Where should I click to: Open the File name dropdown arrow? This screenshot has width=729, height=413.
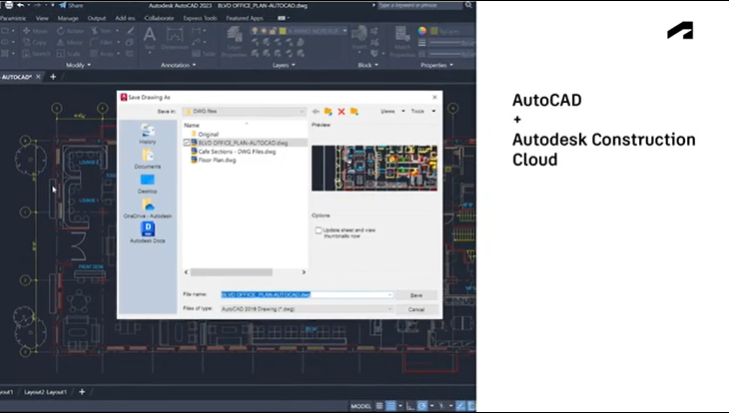point(389,295)
